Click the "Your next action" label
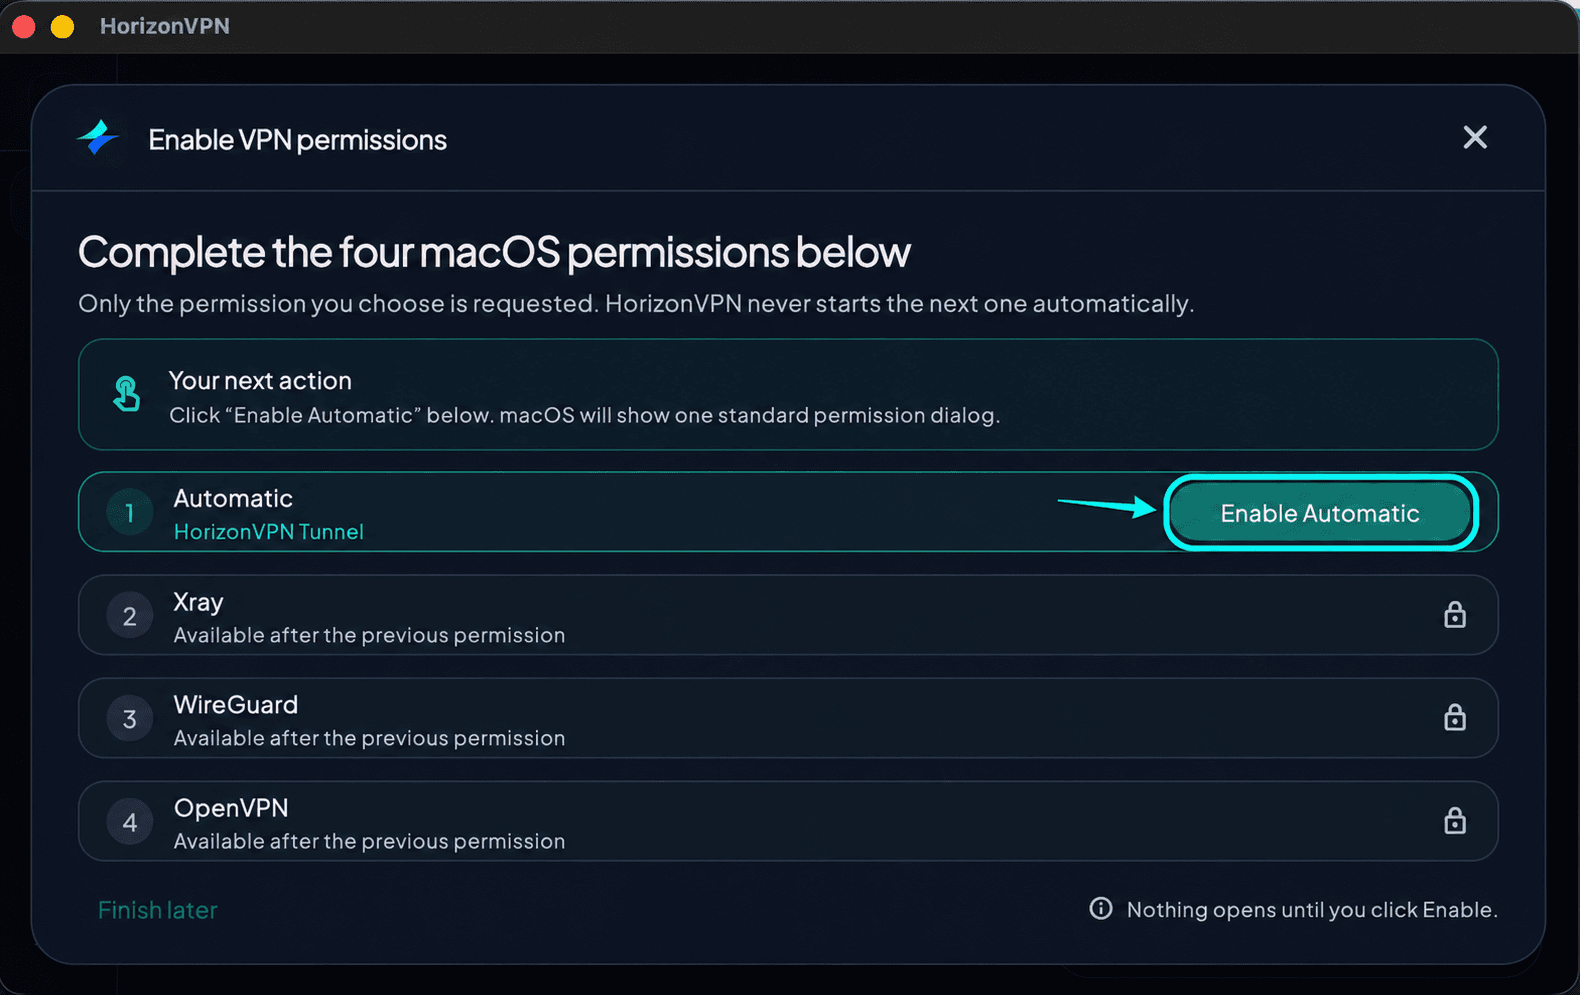 pos(260,380)
